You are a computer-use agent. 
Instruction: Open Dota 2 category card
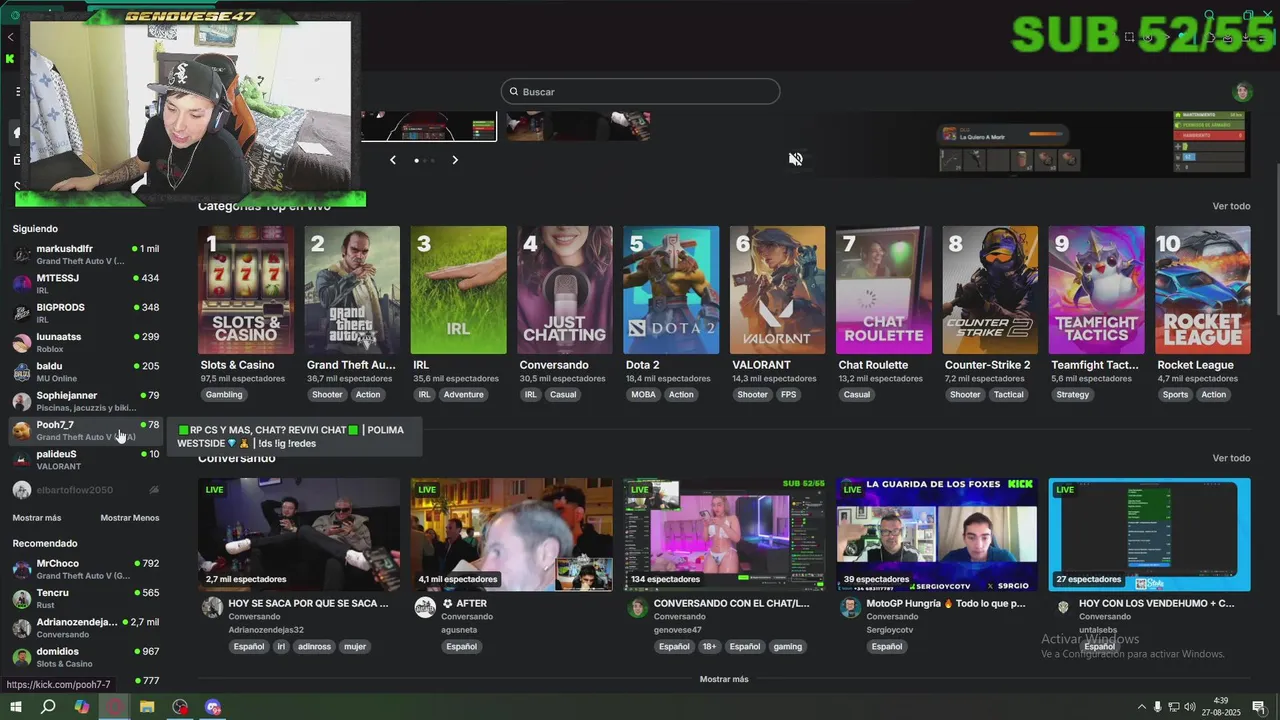click(x=671, y=290)
